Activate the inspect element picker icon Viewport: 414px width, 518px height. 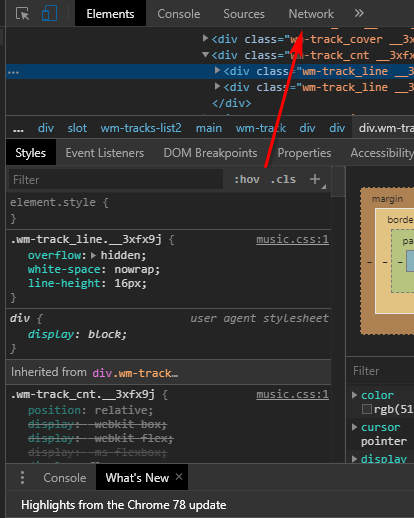pos(23,14)
